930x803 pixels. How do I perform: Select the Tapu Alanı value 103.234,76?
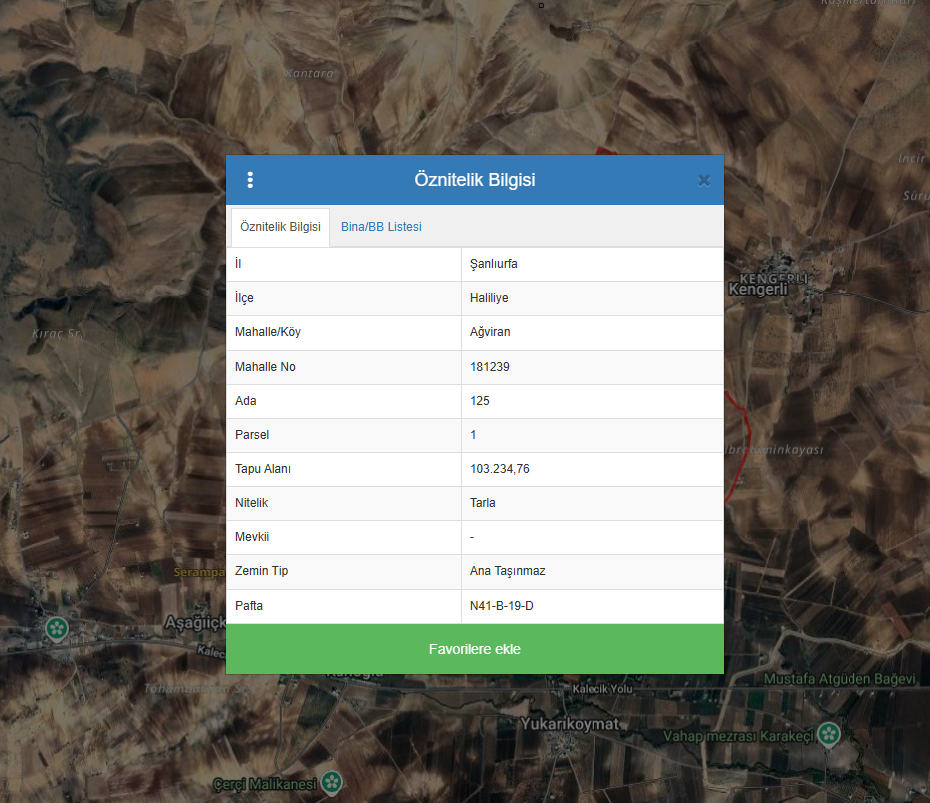499,469
